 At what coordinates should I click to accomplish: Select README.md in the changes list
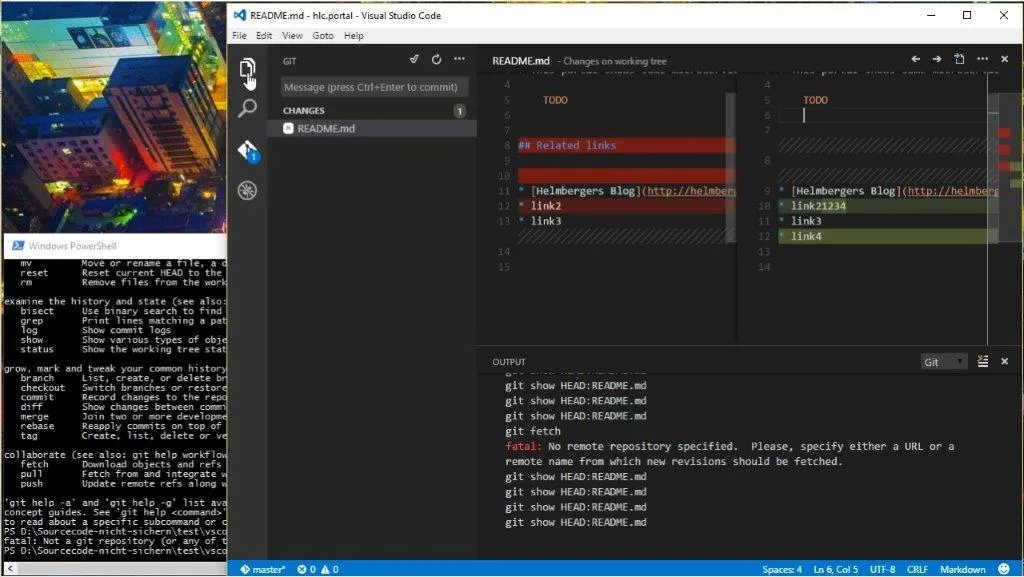click(x=372, y=129)
